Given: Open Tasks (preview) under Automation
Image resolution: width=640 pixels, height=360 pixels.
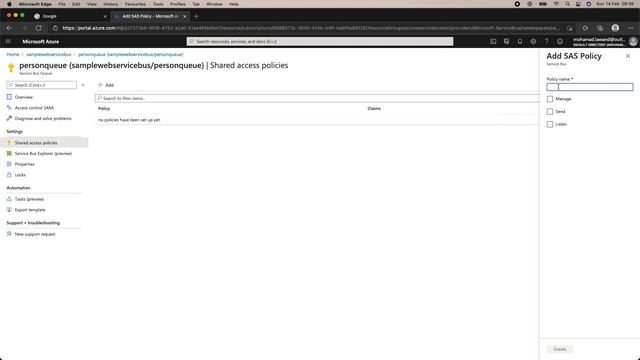Looking at the screenshot, I should [29, 199].
